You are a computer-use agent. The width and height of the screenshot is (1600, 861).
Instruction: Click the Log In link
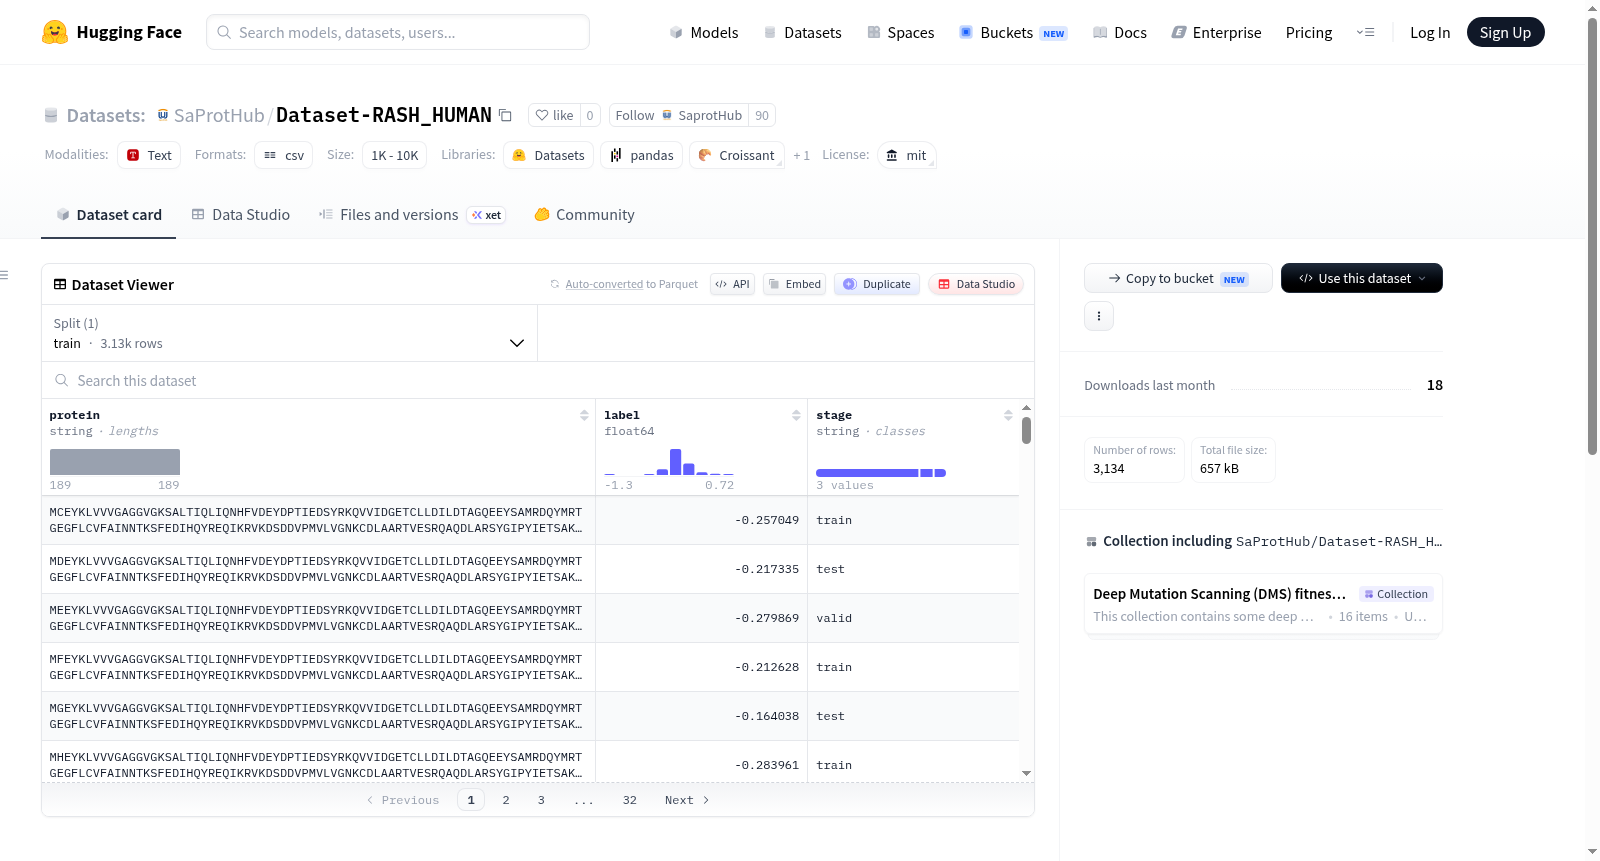tap(1430, 32)
